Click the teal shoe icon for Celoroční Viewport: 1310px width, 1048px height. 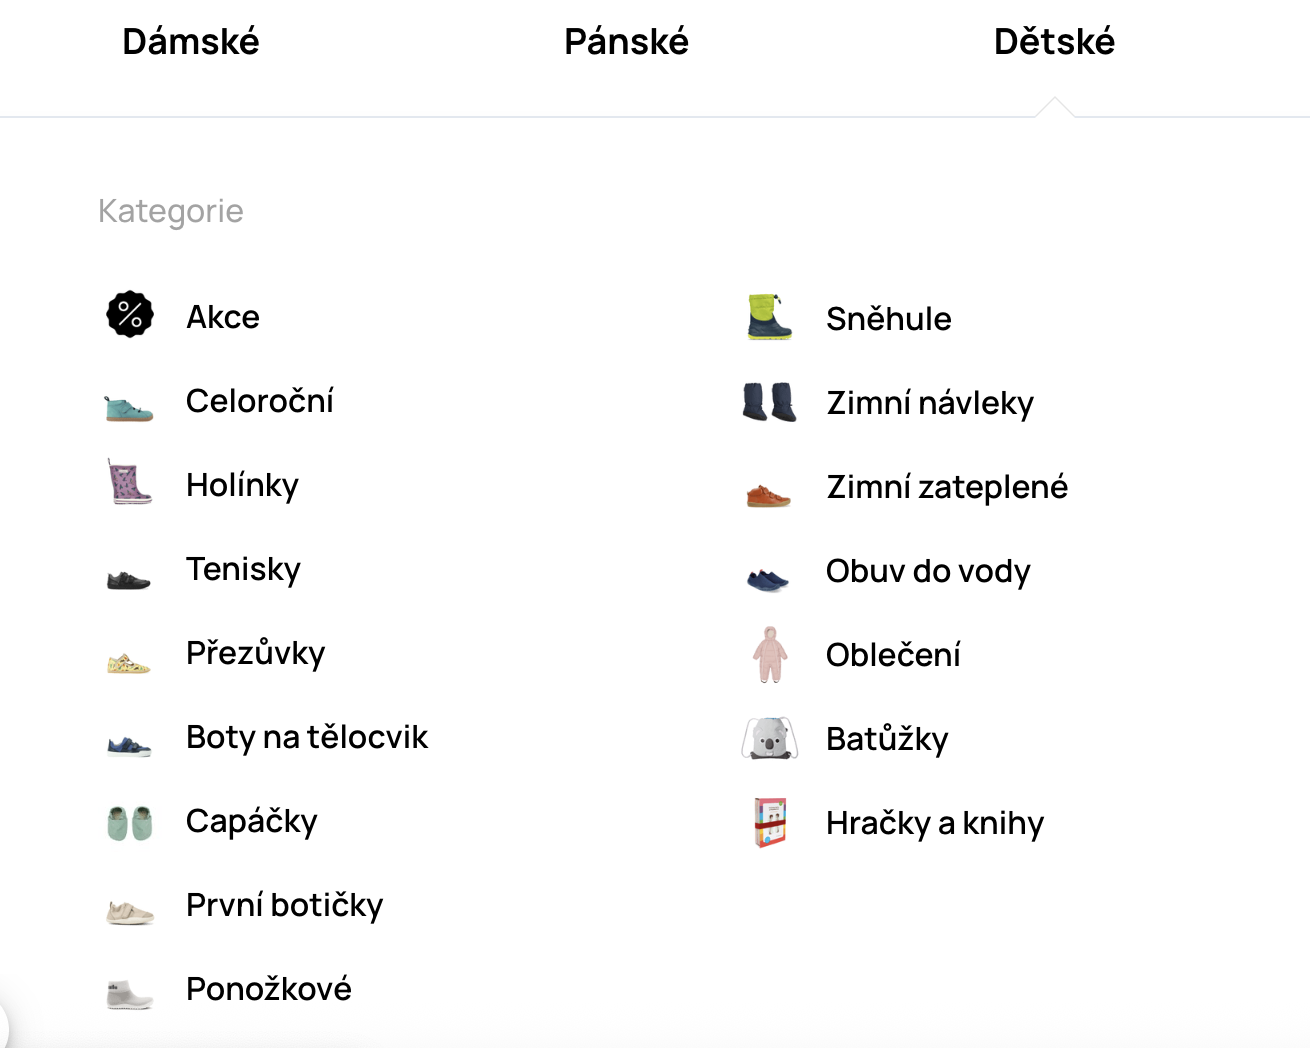[129, 406]
